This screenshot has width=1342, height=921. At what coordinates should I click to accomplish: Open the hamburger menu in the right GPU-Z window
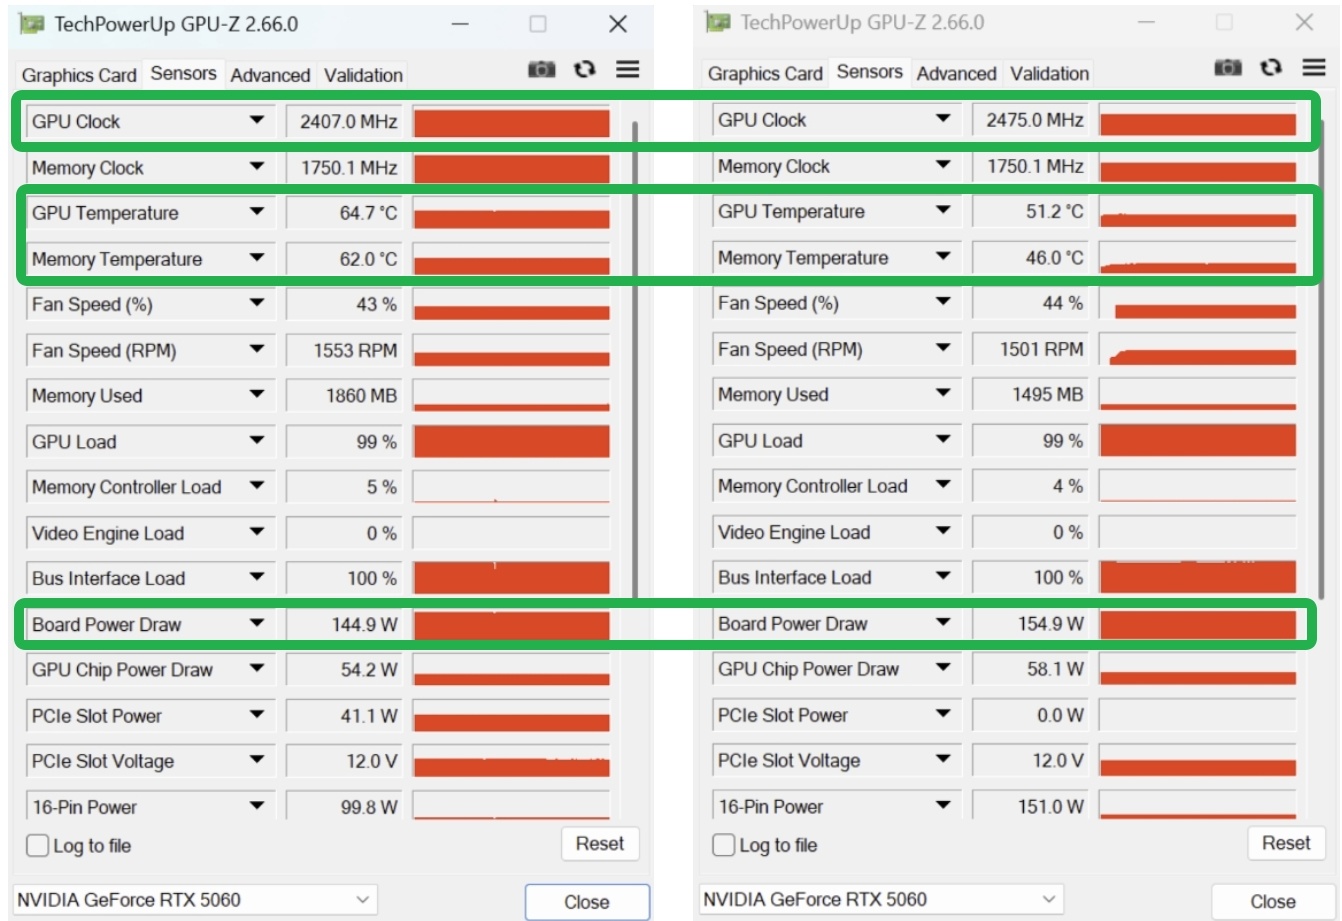(x=1314, y=68)
